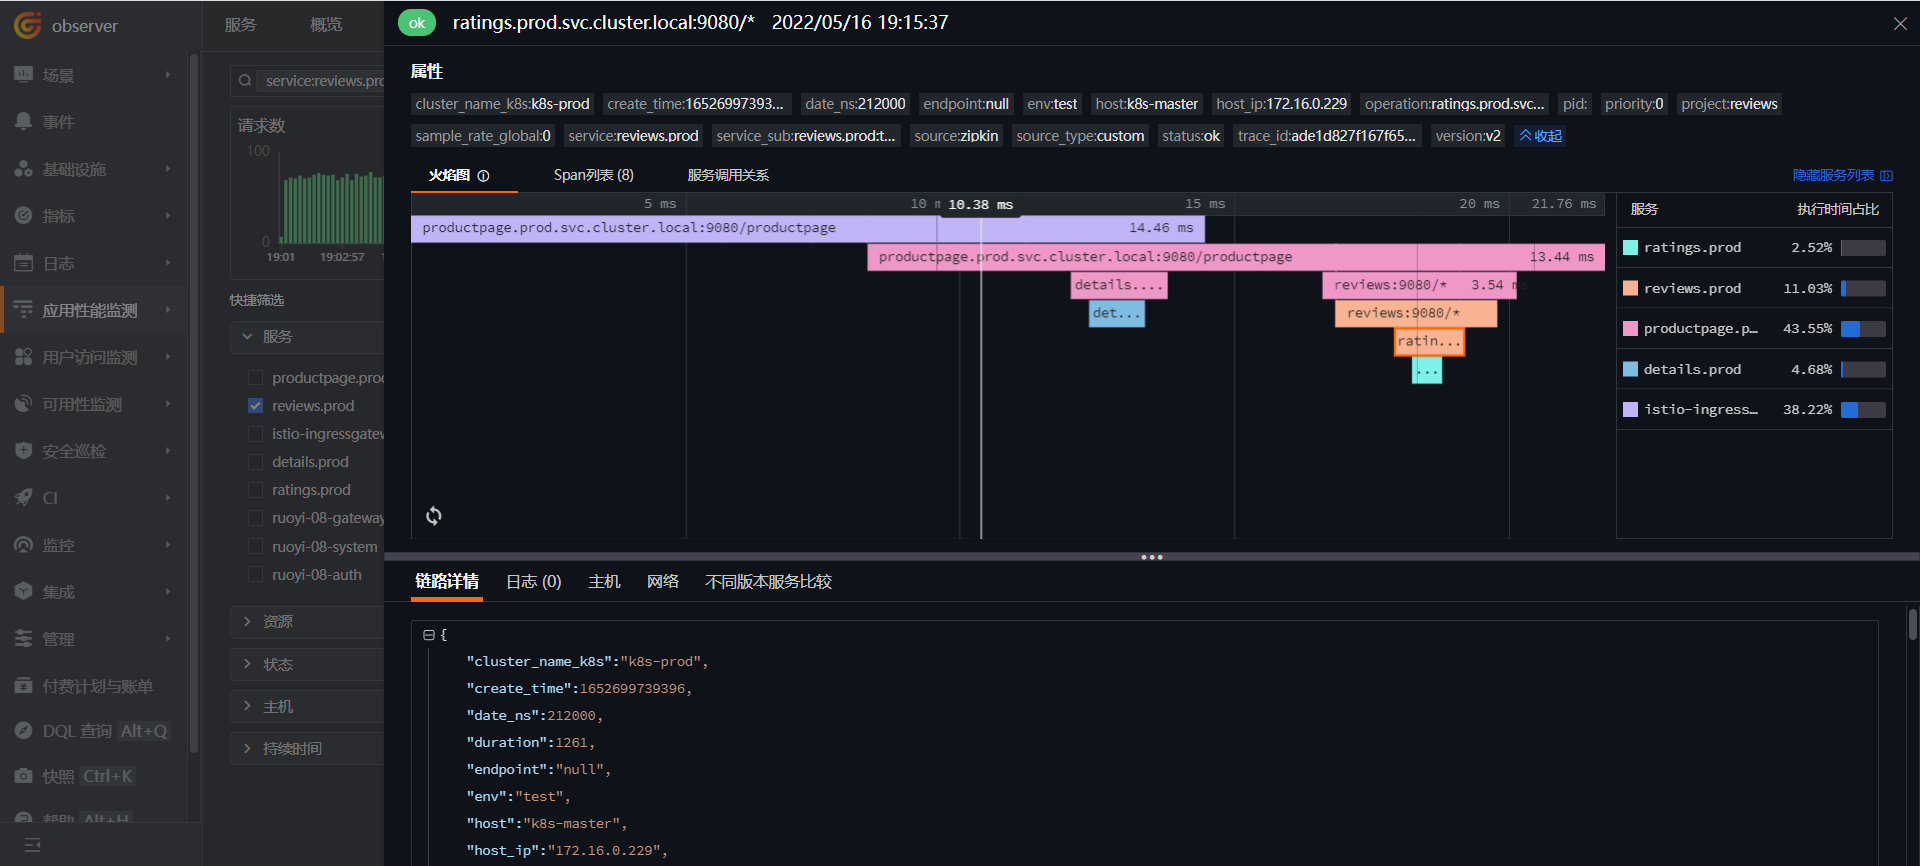Enable the ruoyi-08-gateway checkbox
The width and height of the screenshot is (1920, 866).
pos(255,518)
